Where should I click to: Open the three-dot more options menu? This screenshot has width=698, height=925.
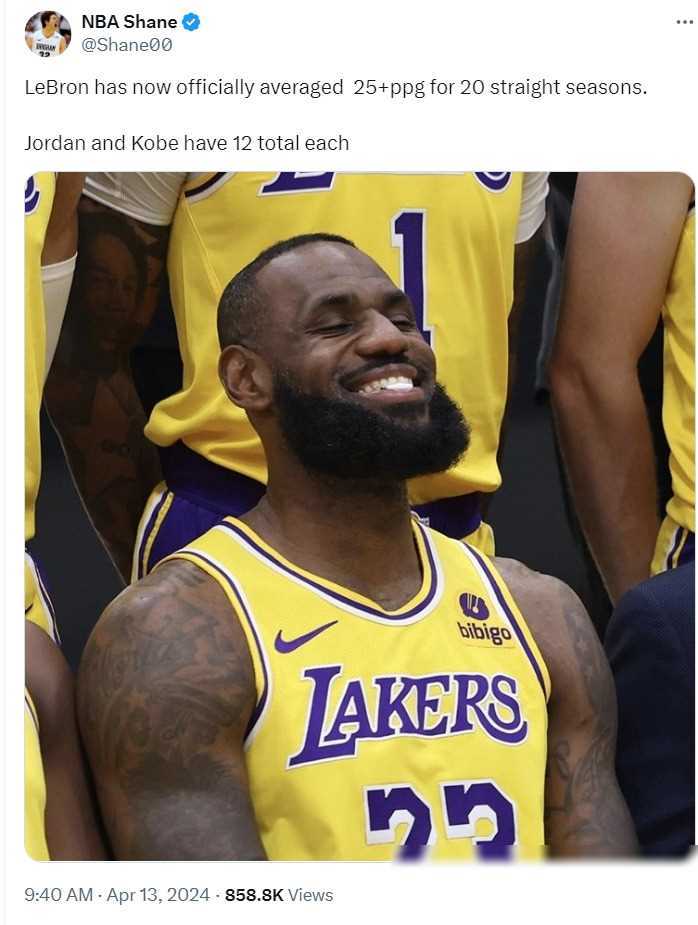684,22
